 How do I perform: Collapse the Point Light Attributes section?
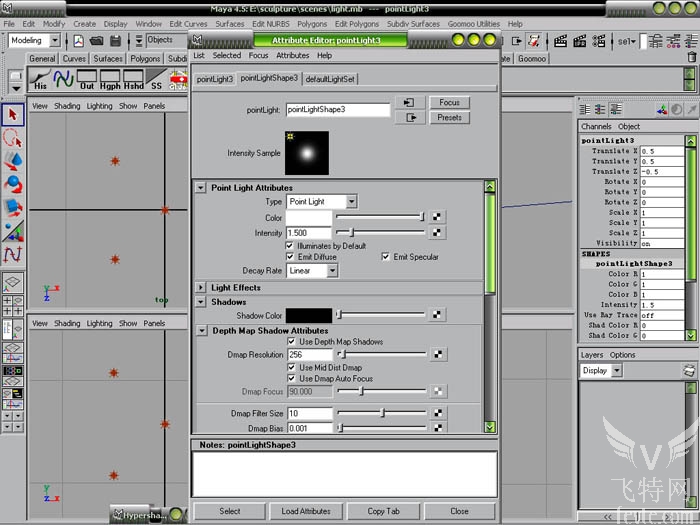click(200, 188)
